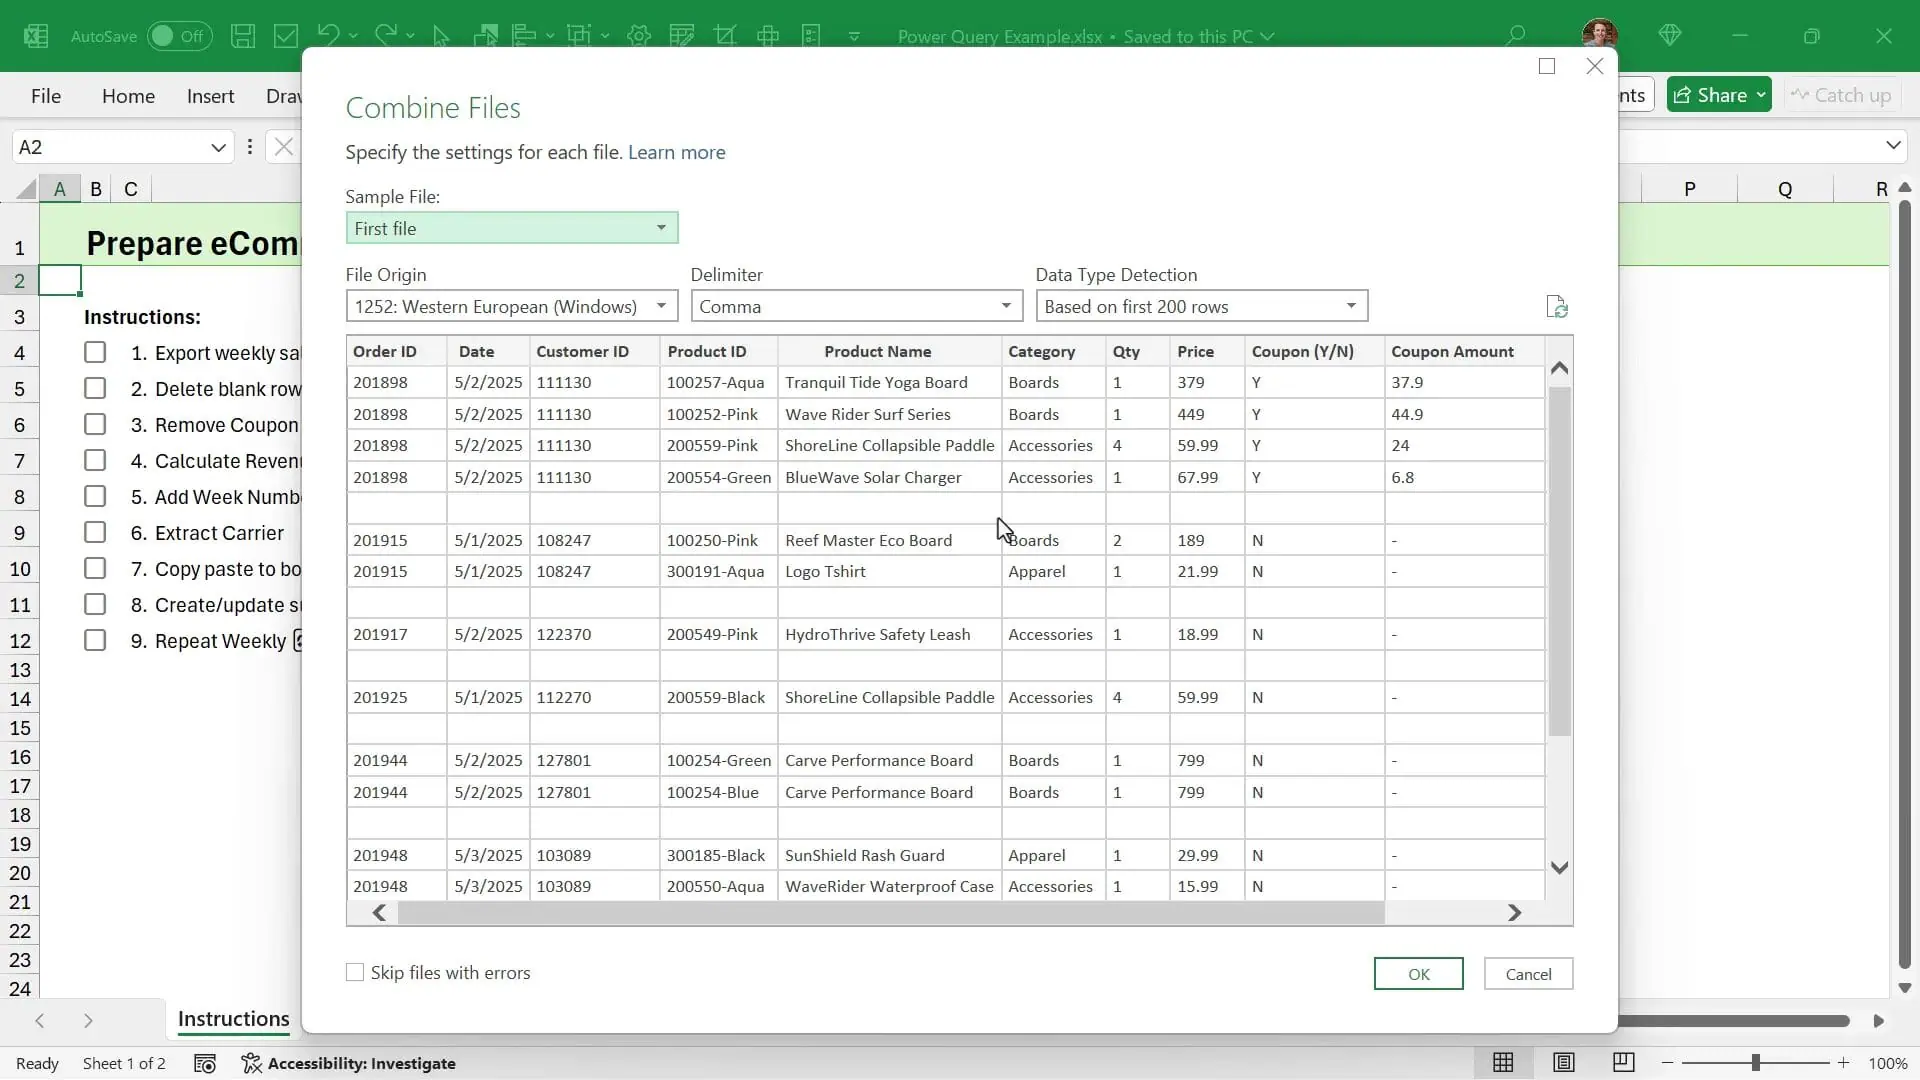1920x1080 pixels.
Task: Refresh the data preview in Combine Files dialog
Action: point(1557,306)
